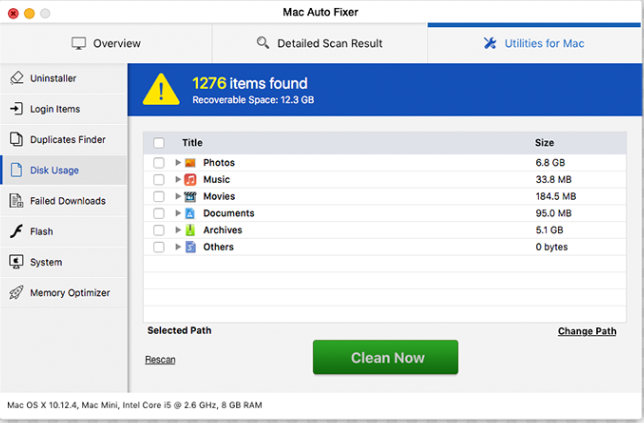The height and width of the screenshot is (423, 644).
Task: Click the magnifier icon for Detailed Scan Result
Action: point(263,43)
